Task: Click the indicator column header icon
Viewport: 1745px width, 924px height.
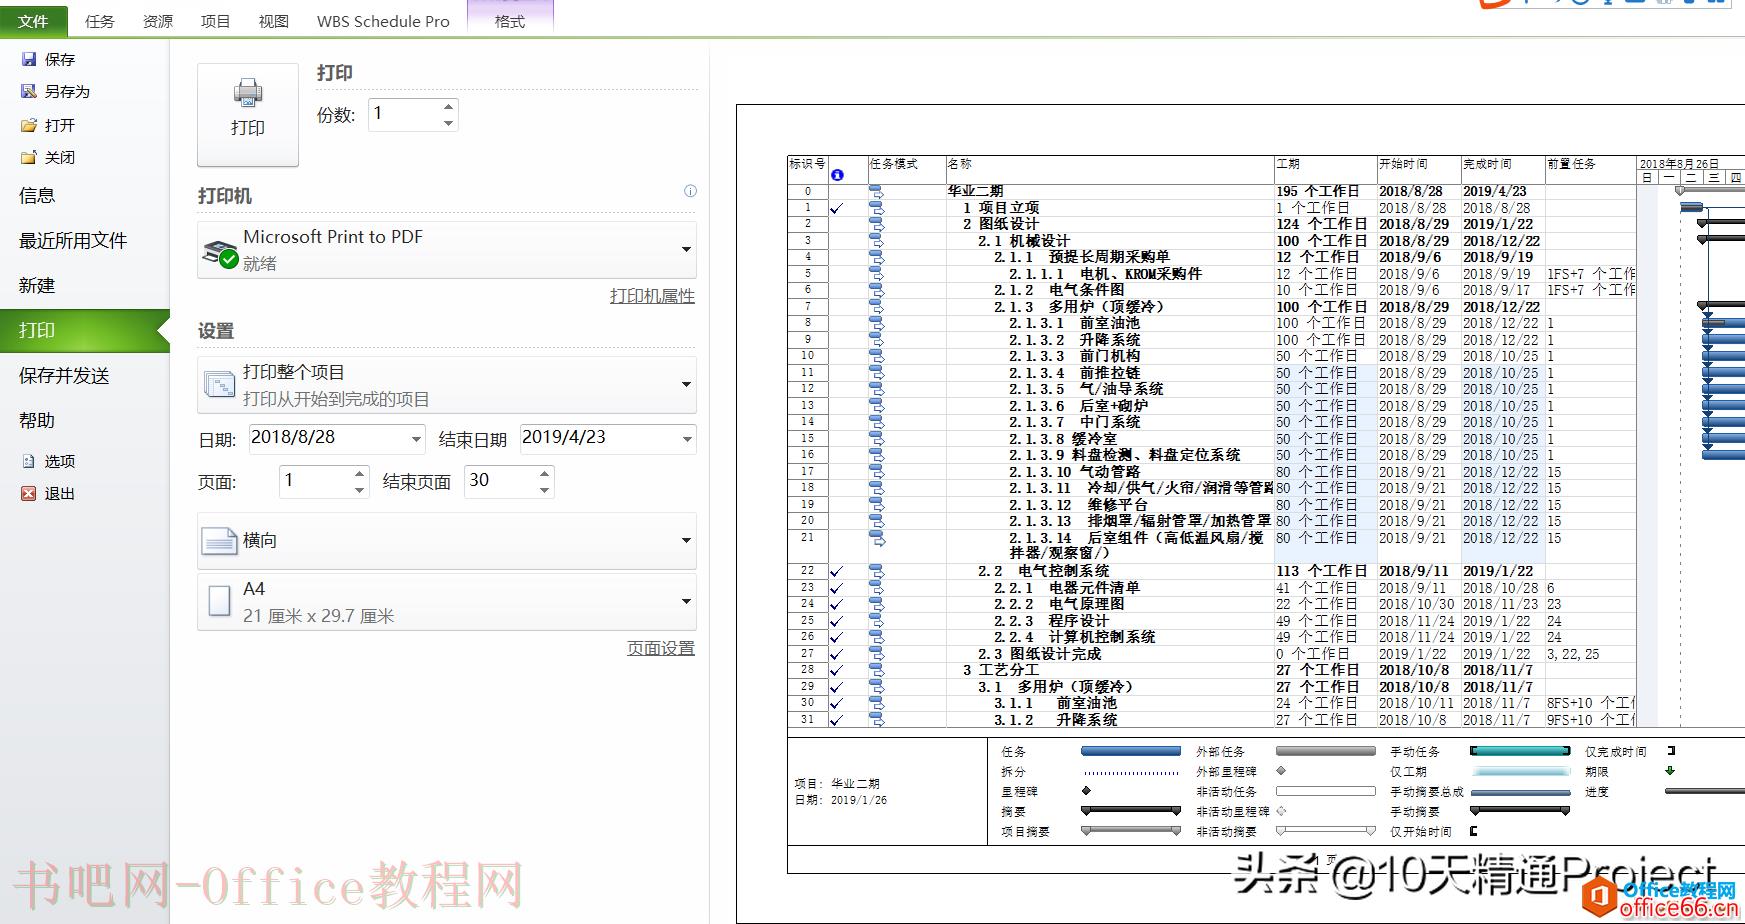Action: point(838,175)
